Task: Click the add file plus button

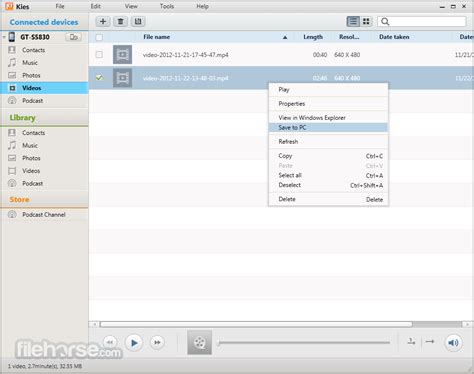Action: [103, 22]
